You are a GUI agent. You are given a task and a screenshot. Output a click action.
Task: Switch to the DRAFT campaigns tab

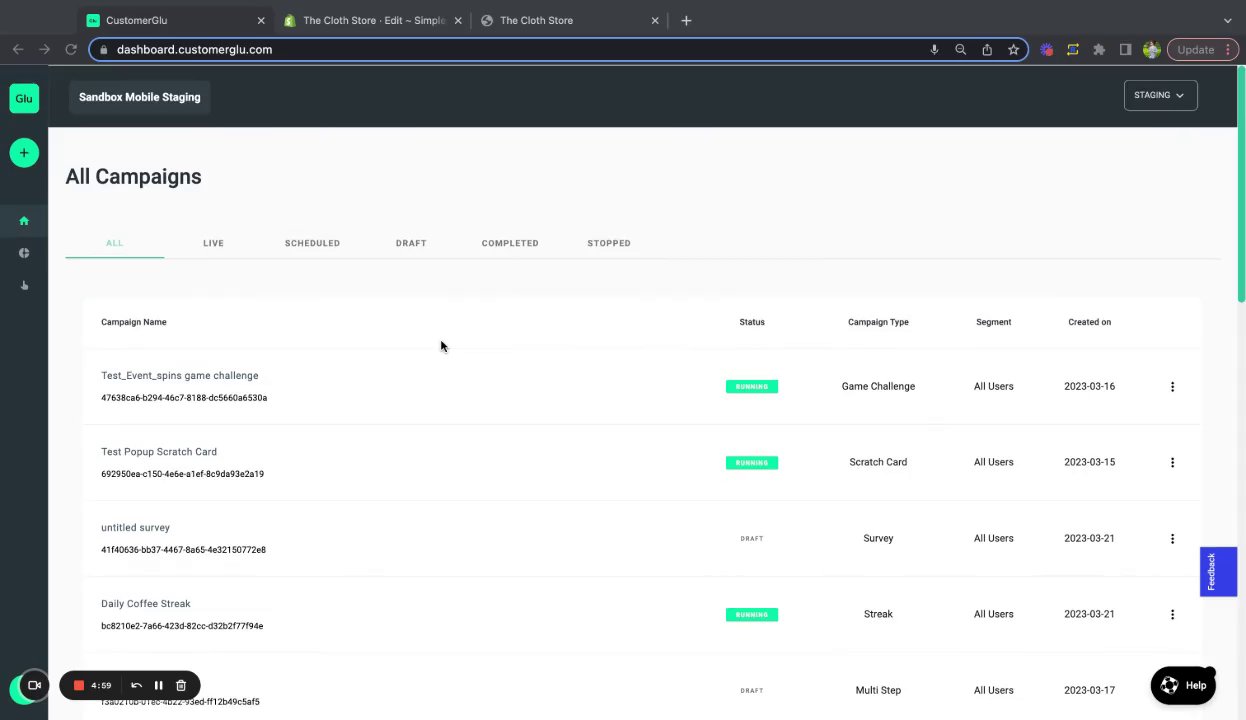click(411, 243)
